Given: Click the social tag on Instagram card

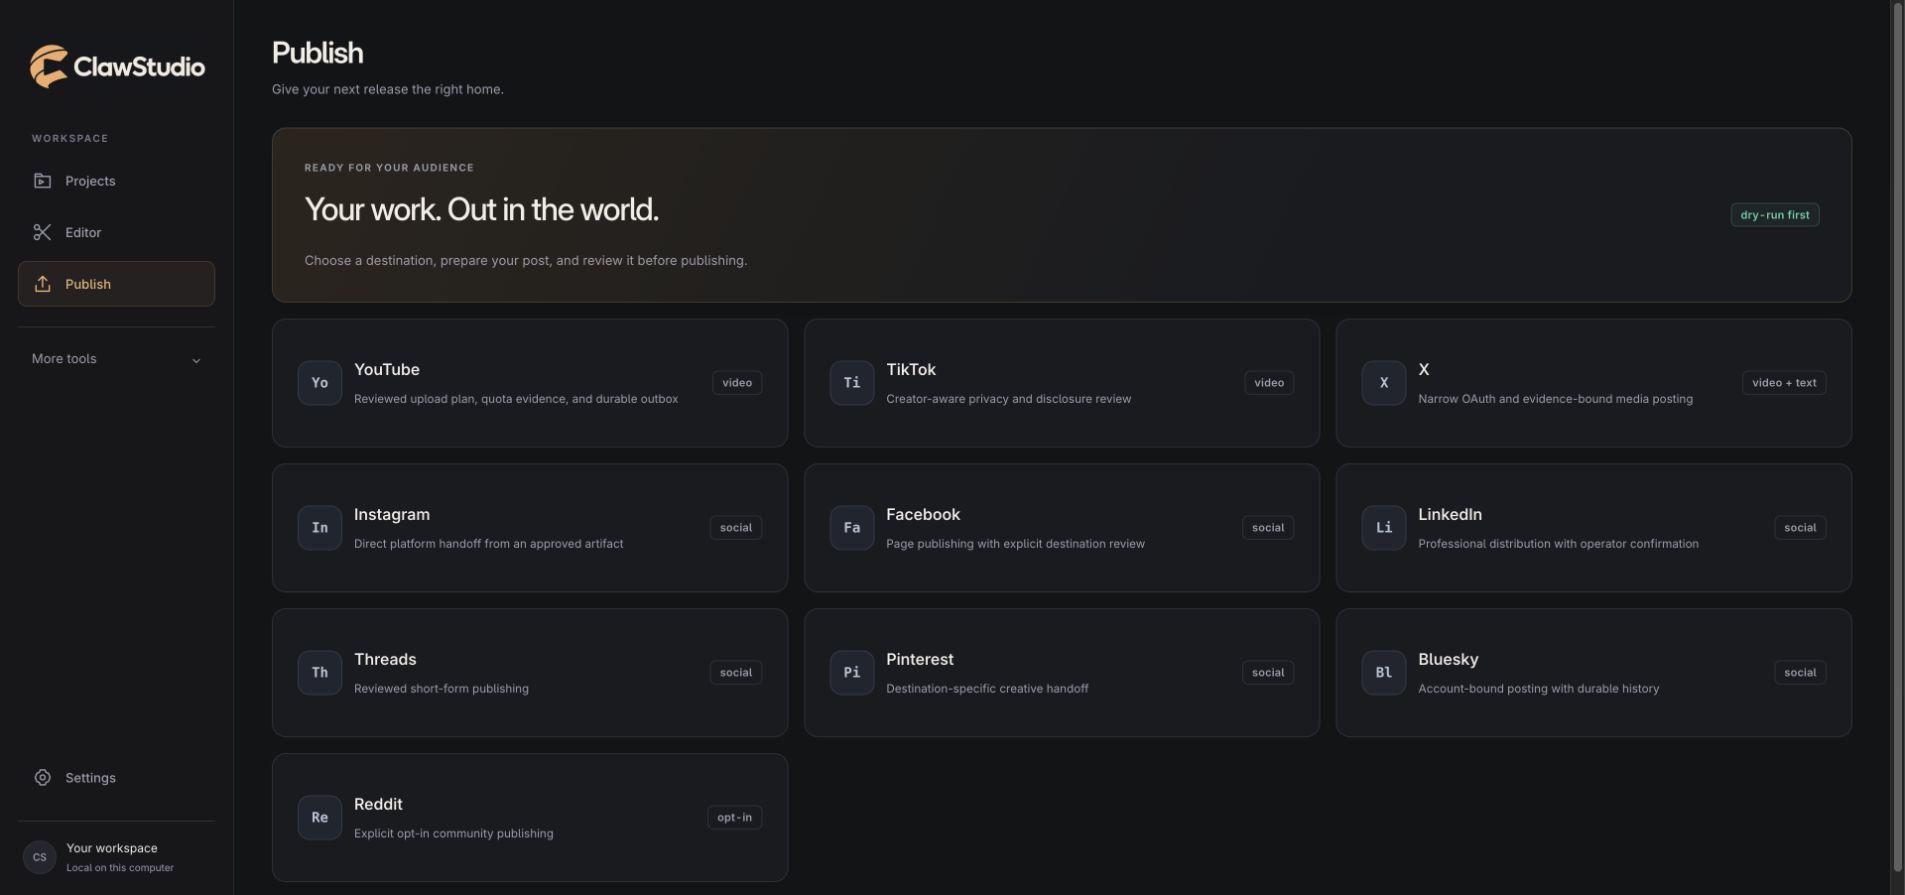Looking at the screenshot, I should click(736, 528).
